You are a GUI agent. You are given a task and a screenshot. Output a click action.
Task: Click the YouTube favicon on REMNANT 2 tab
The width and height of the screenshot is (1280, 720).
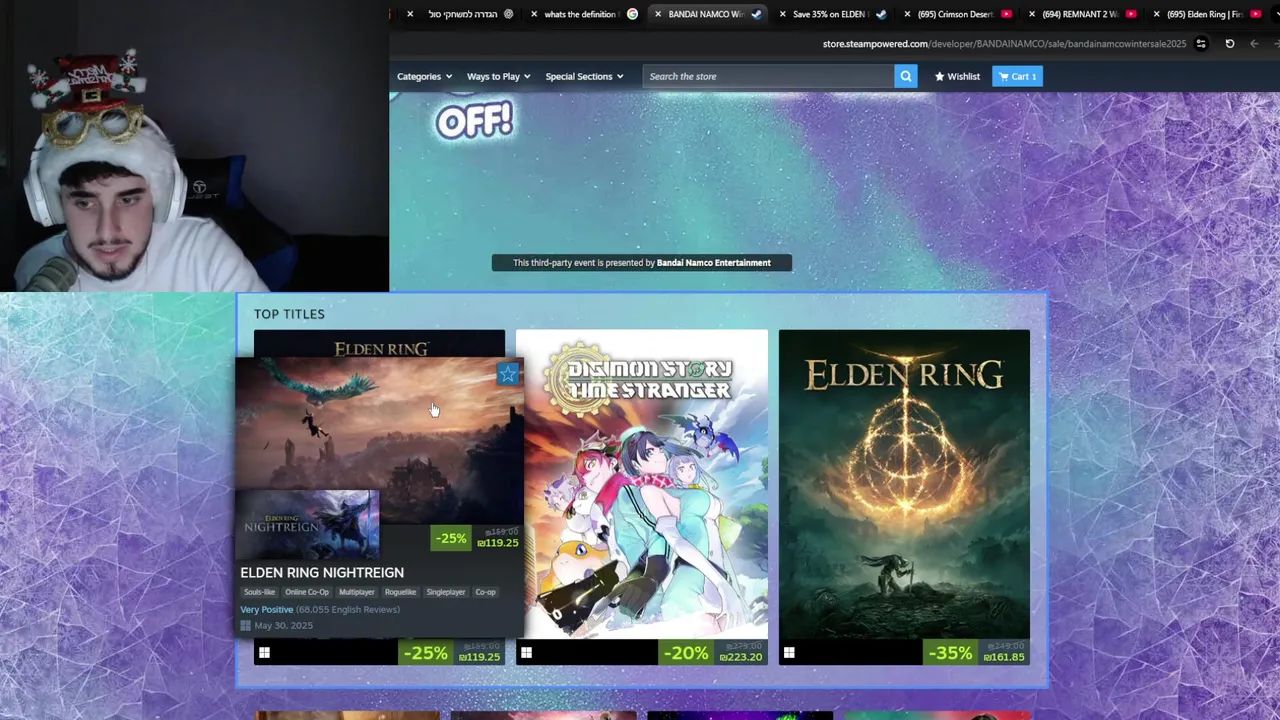[1131, 14]
